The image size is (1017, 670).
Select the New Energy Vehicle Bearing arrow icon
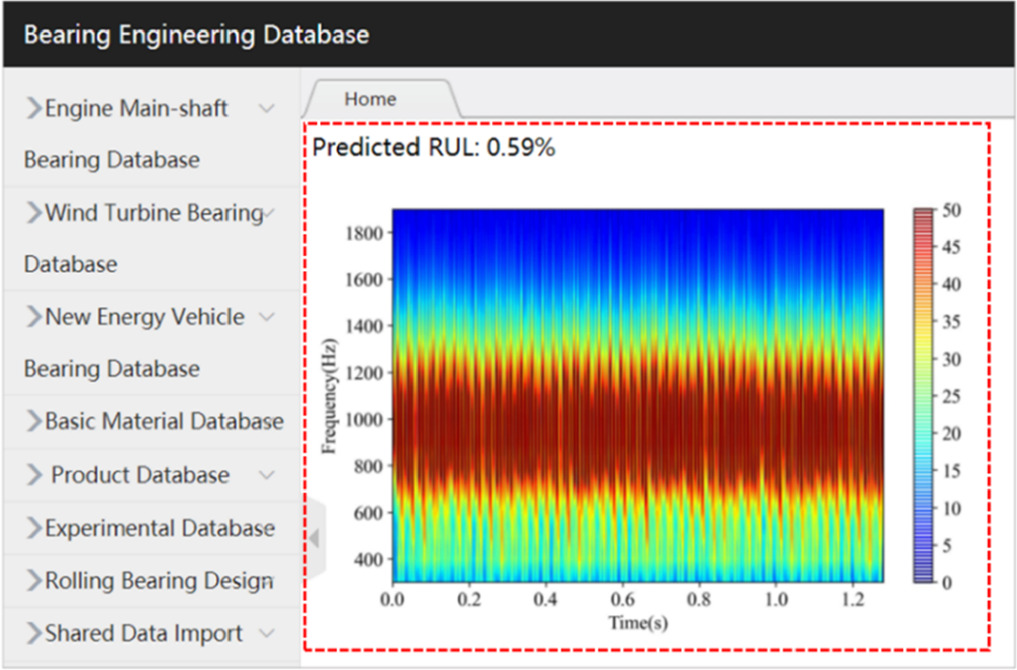[34, 317]
